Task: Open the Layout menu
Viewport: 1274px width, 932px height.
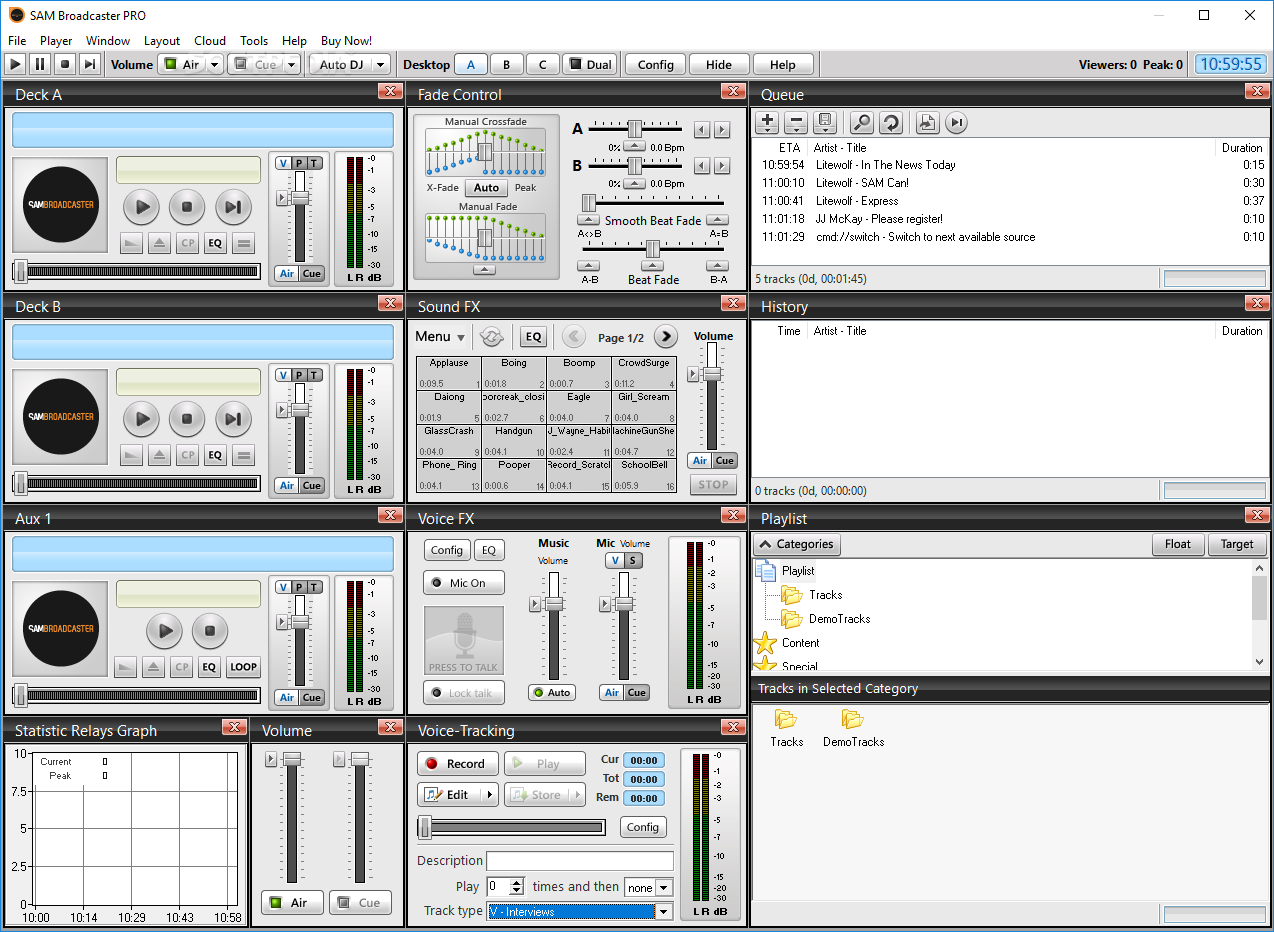Action: tap(162, 41)
